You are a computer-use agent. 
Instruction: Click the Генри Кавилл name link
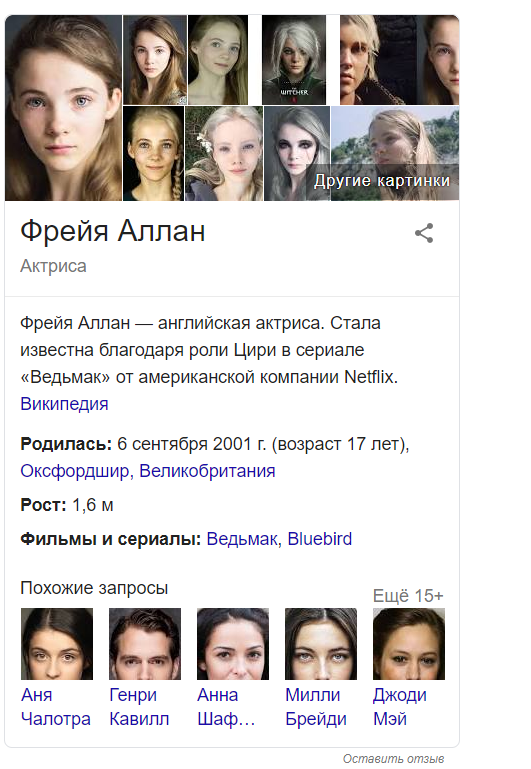click(139, 707)
